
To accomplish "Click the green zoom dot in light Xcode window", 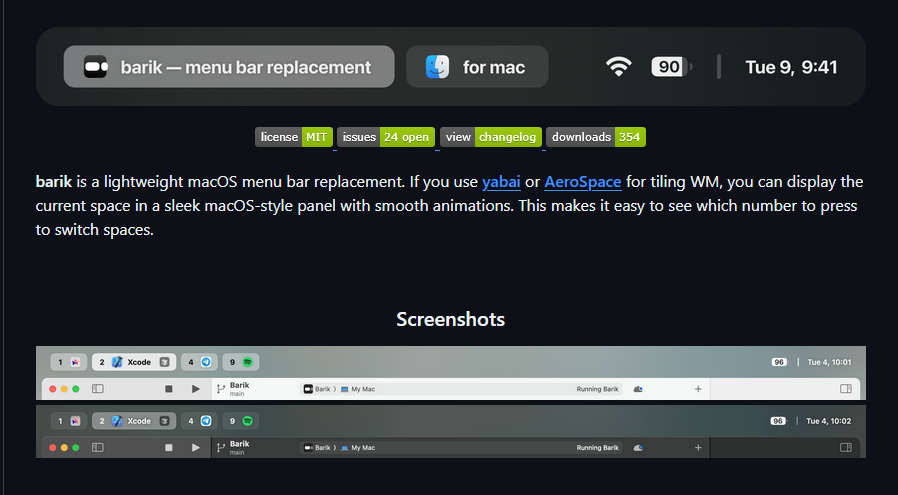I will 76,389.
